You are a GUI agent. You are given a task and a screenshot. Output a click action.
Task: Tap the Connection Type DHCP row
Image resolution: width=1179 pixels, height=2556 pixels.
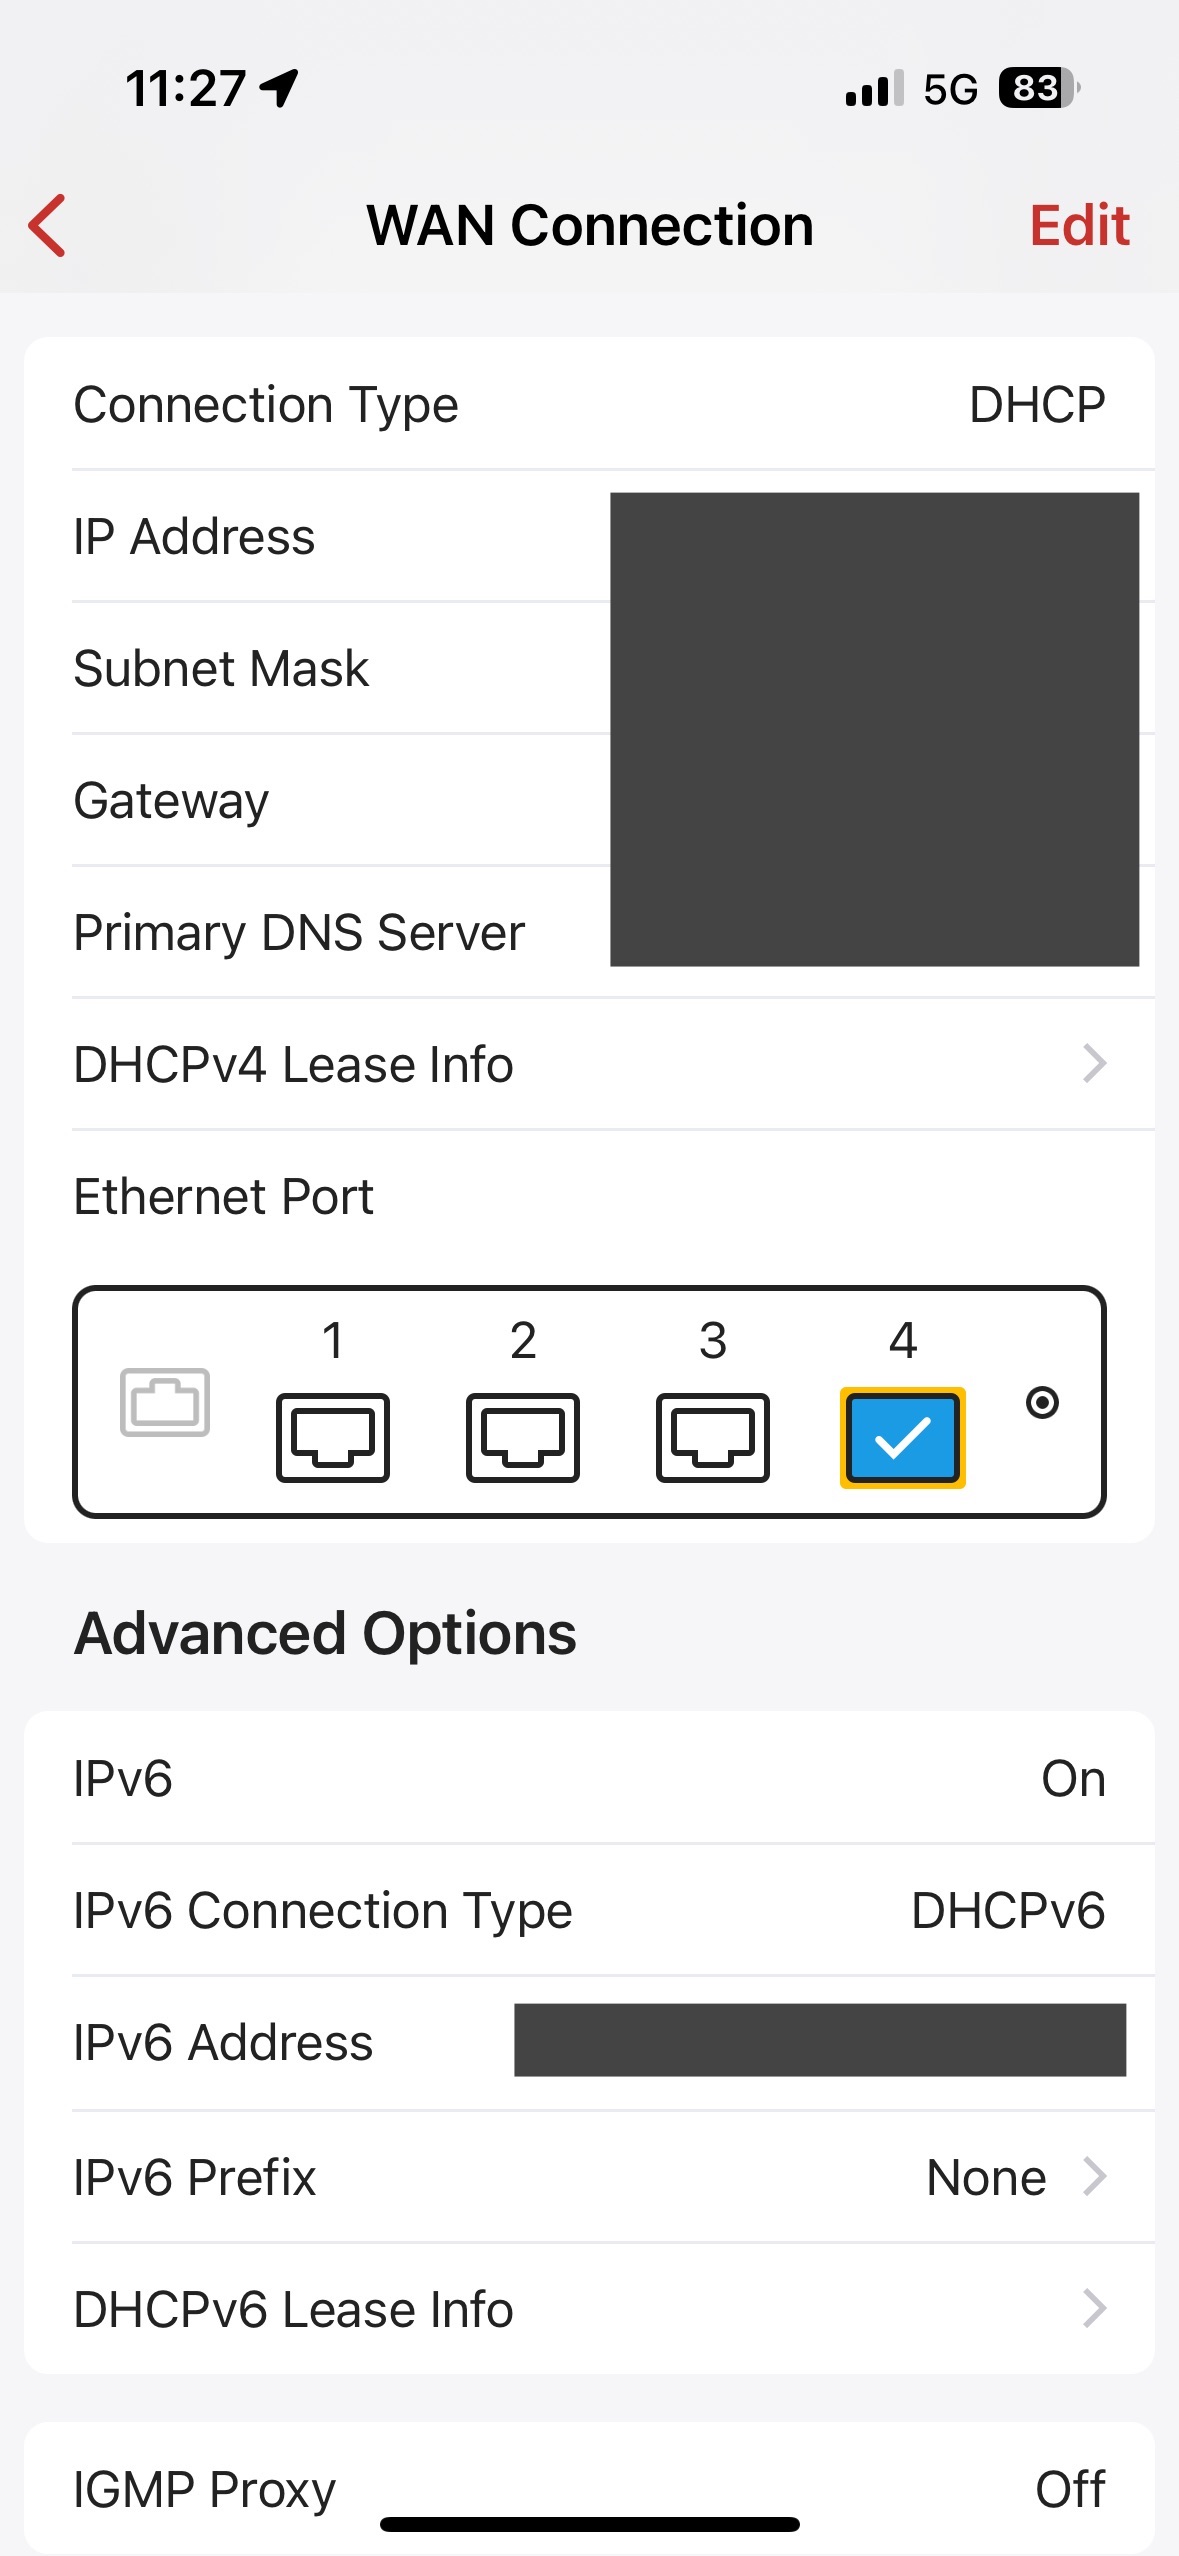click(589, 404)
